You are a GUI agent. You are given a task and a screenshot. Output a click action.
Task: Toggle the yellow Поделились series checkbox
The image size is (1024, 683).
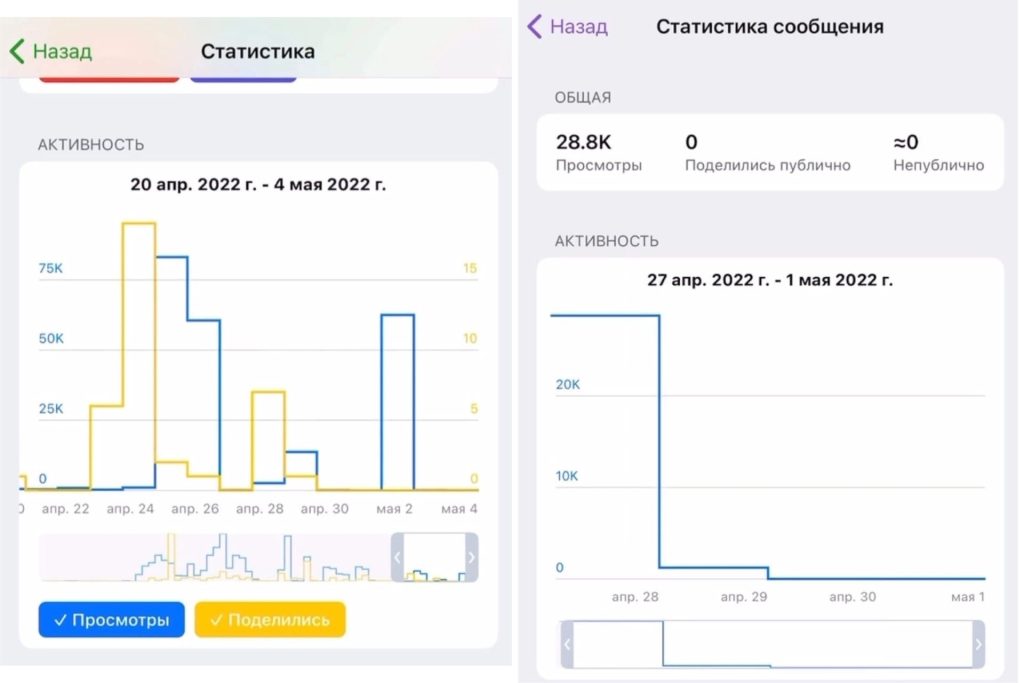click(x=269, y=620)
